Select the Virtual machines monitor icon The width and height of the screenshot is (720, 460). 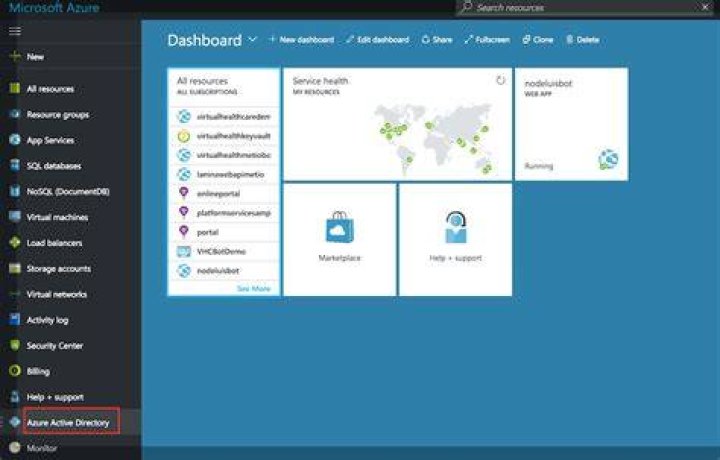click(15, 217)
